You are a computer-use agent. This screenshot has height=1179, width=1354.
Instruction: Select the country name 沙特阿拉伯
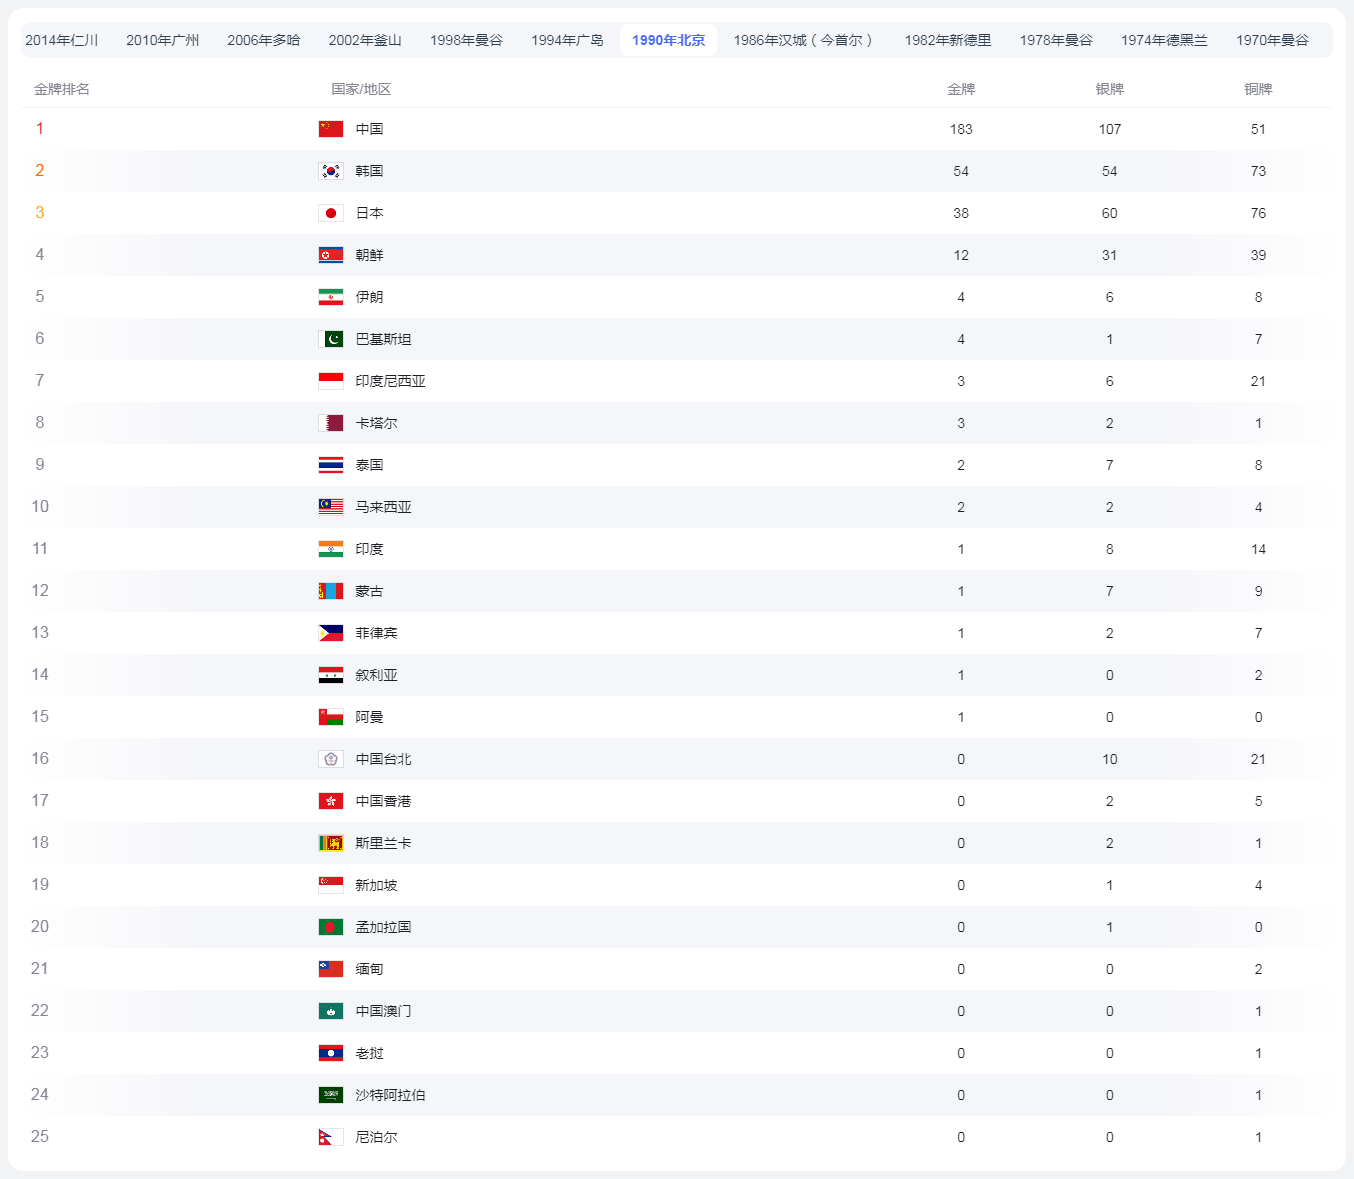(391, 1095)
